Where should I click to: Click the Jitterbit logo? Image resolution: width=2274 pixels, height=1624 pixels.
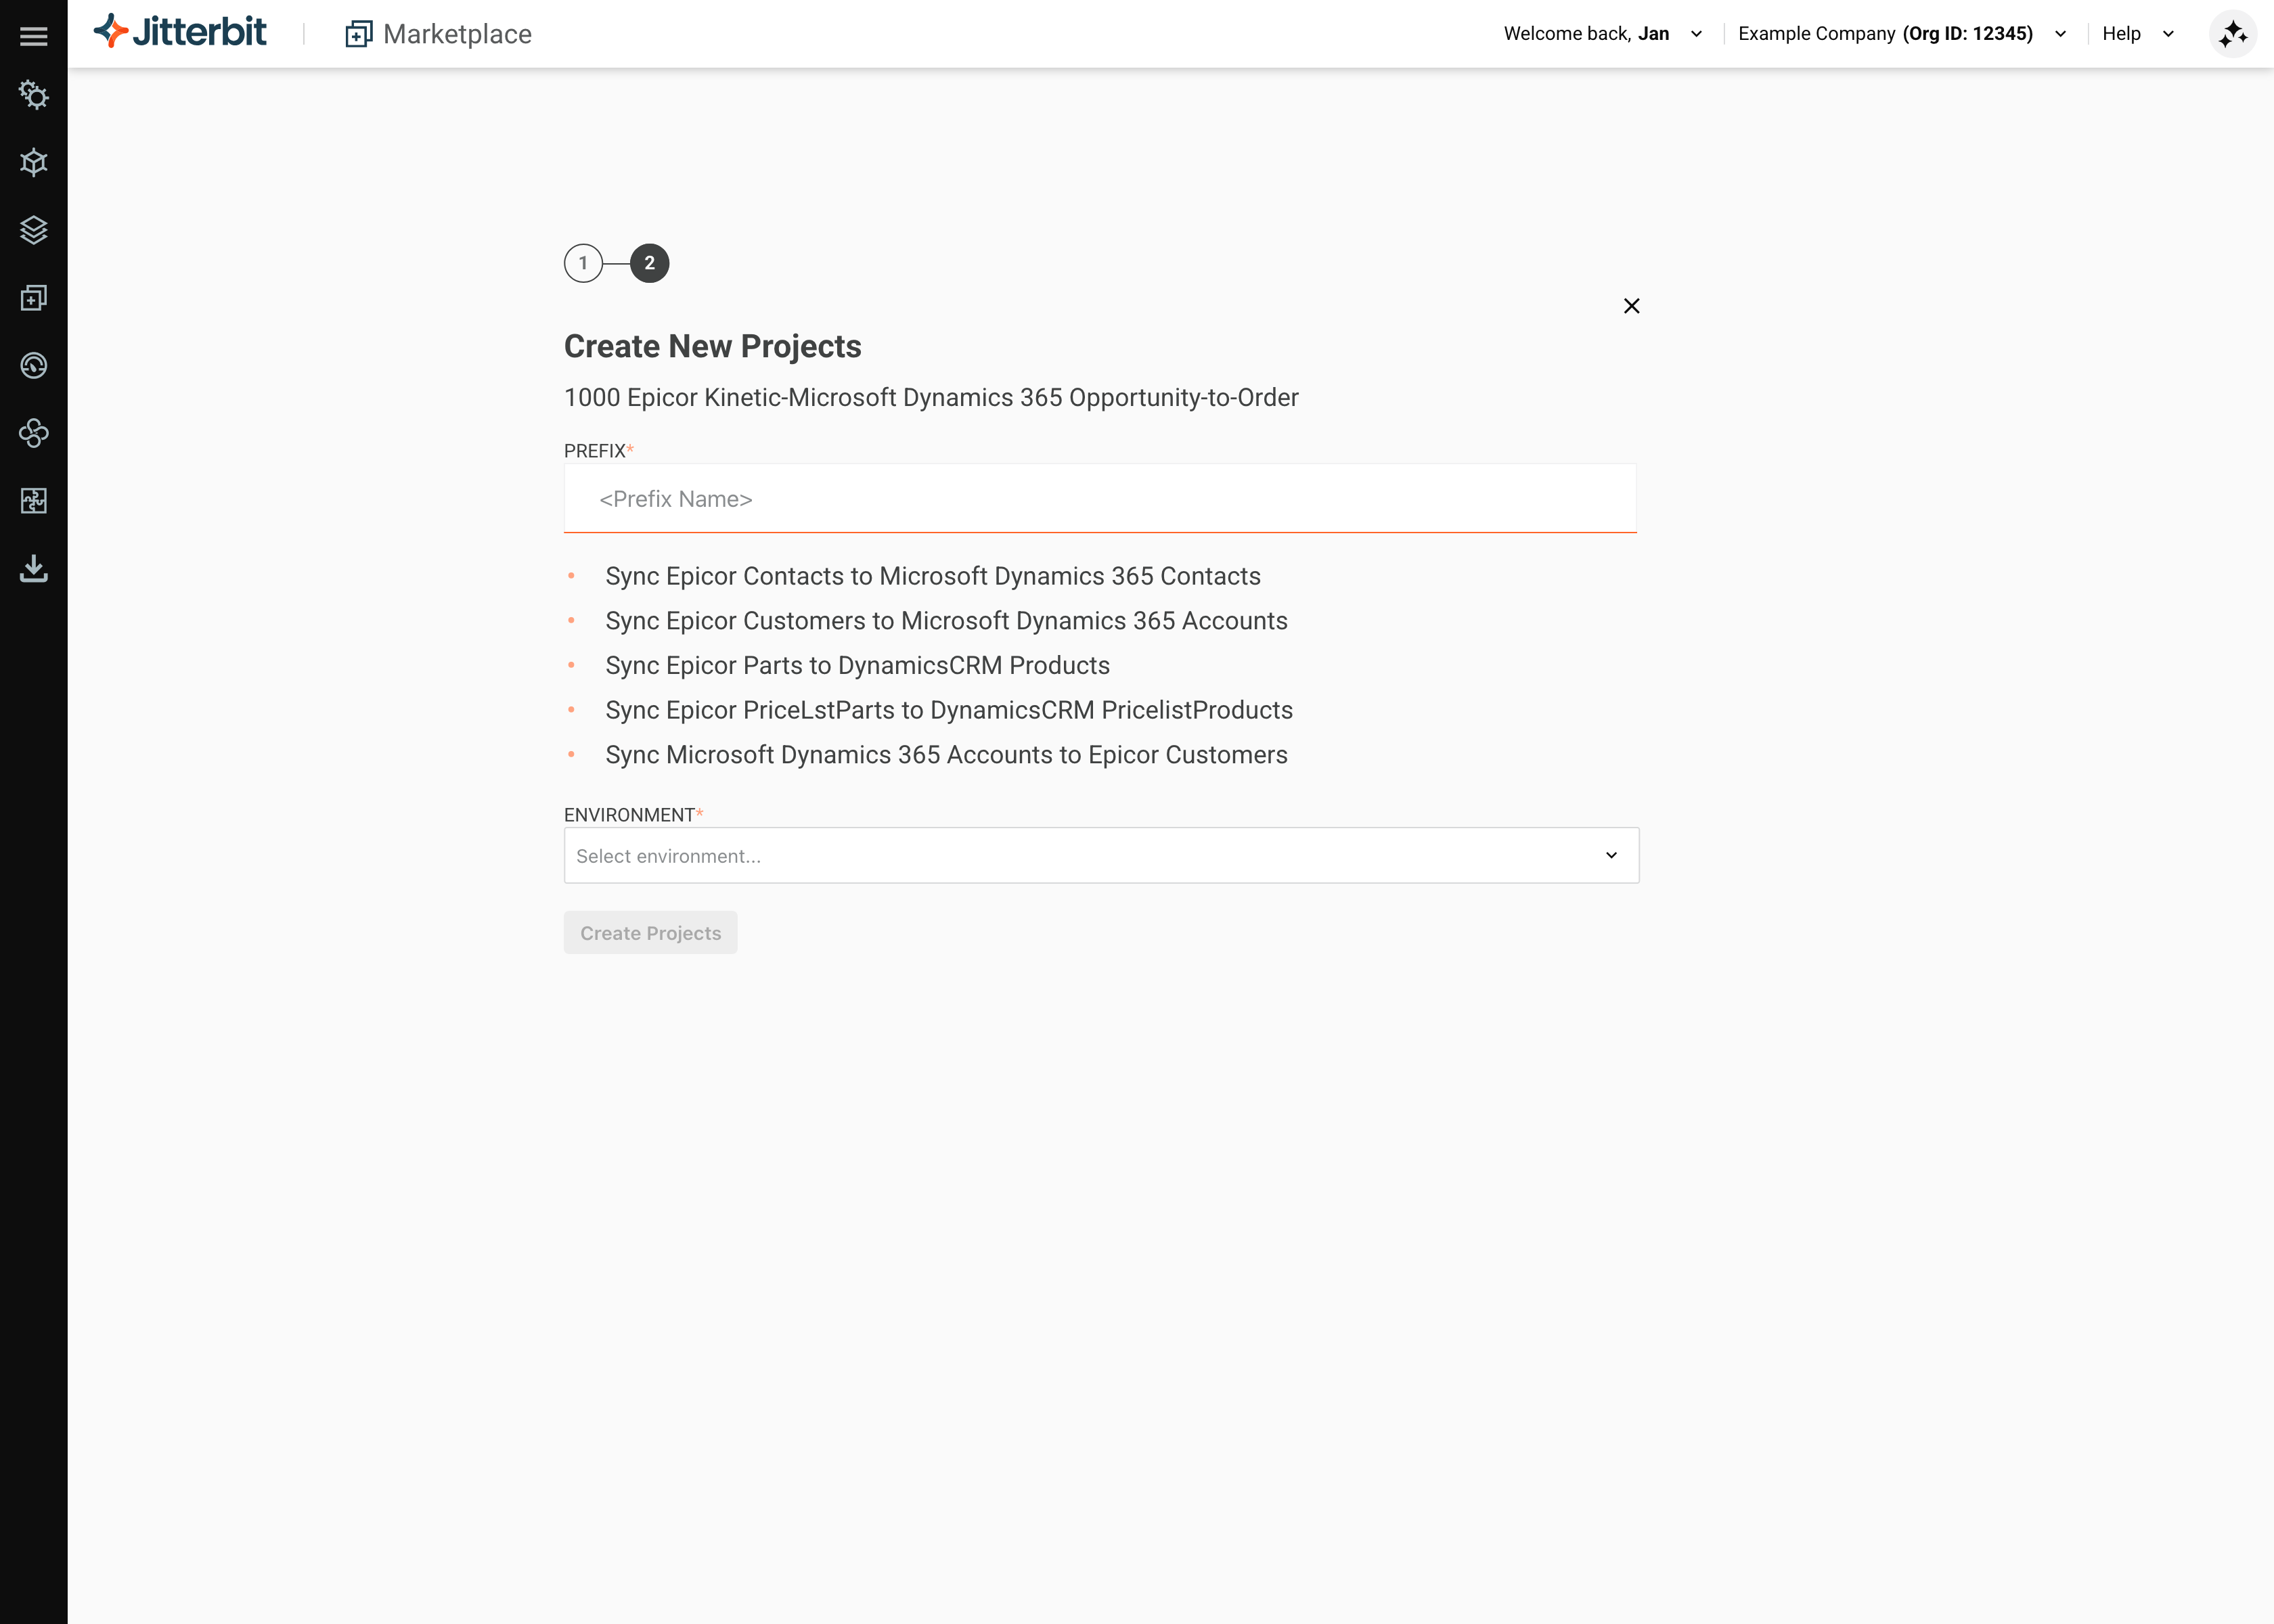click(181, 32)
